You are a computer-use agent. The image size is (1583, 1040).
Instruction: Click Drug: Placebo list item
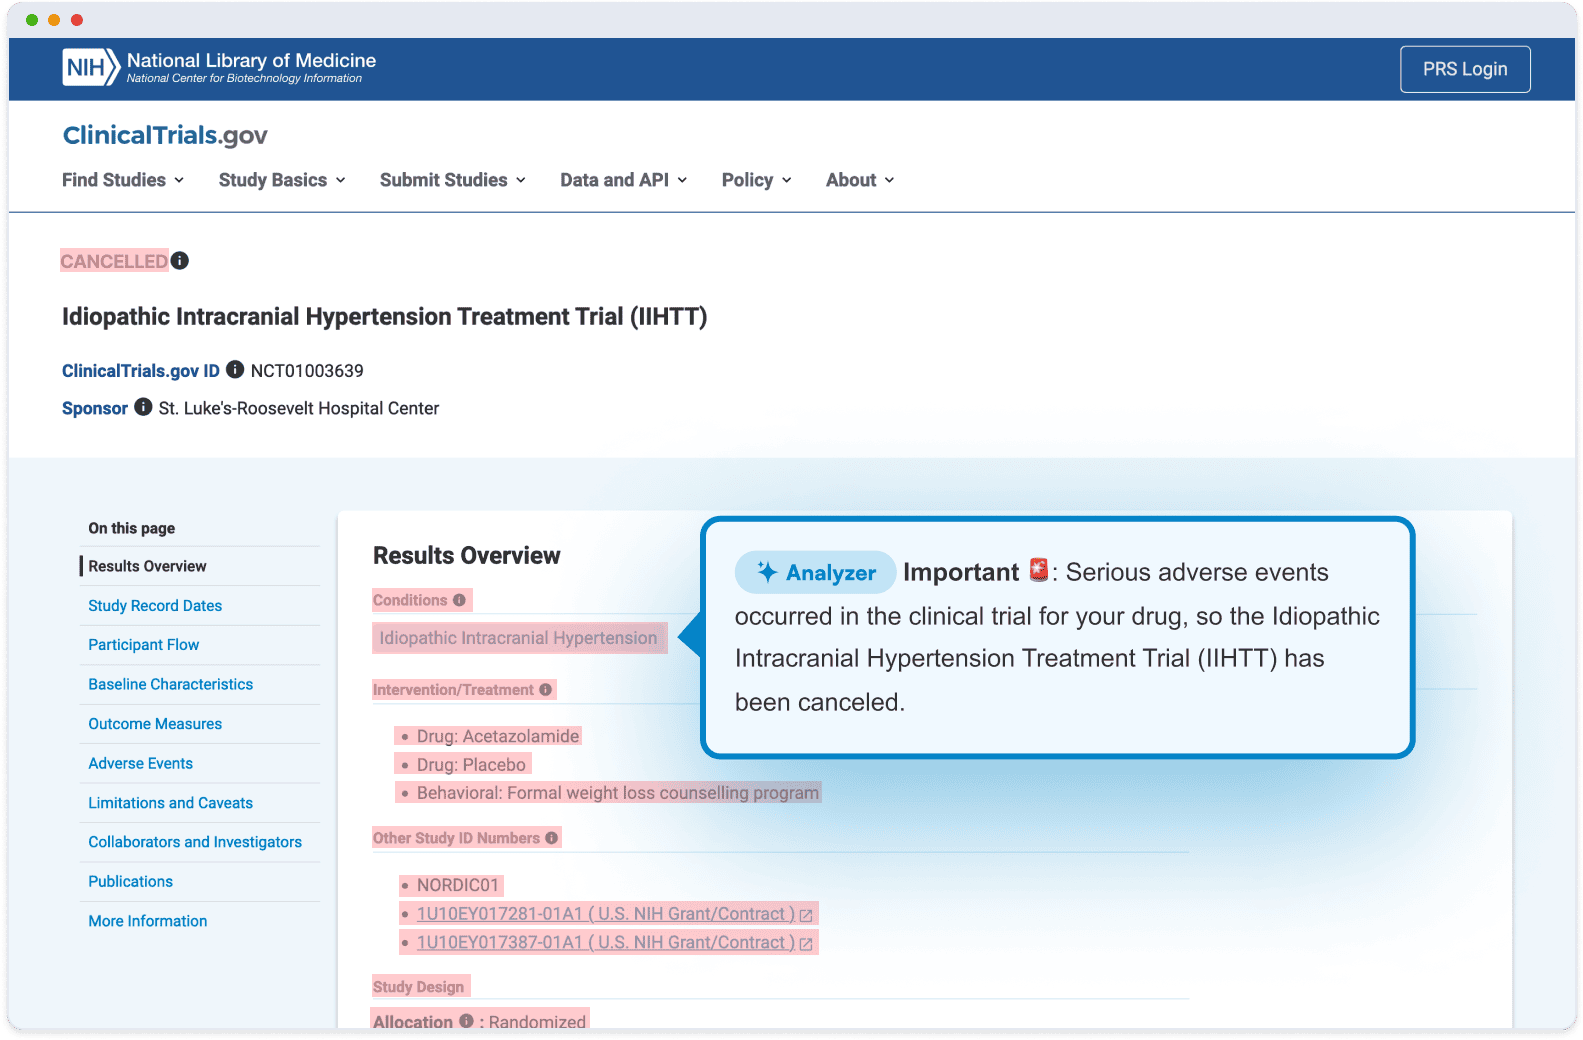pos(471,765)
